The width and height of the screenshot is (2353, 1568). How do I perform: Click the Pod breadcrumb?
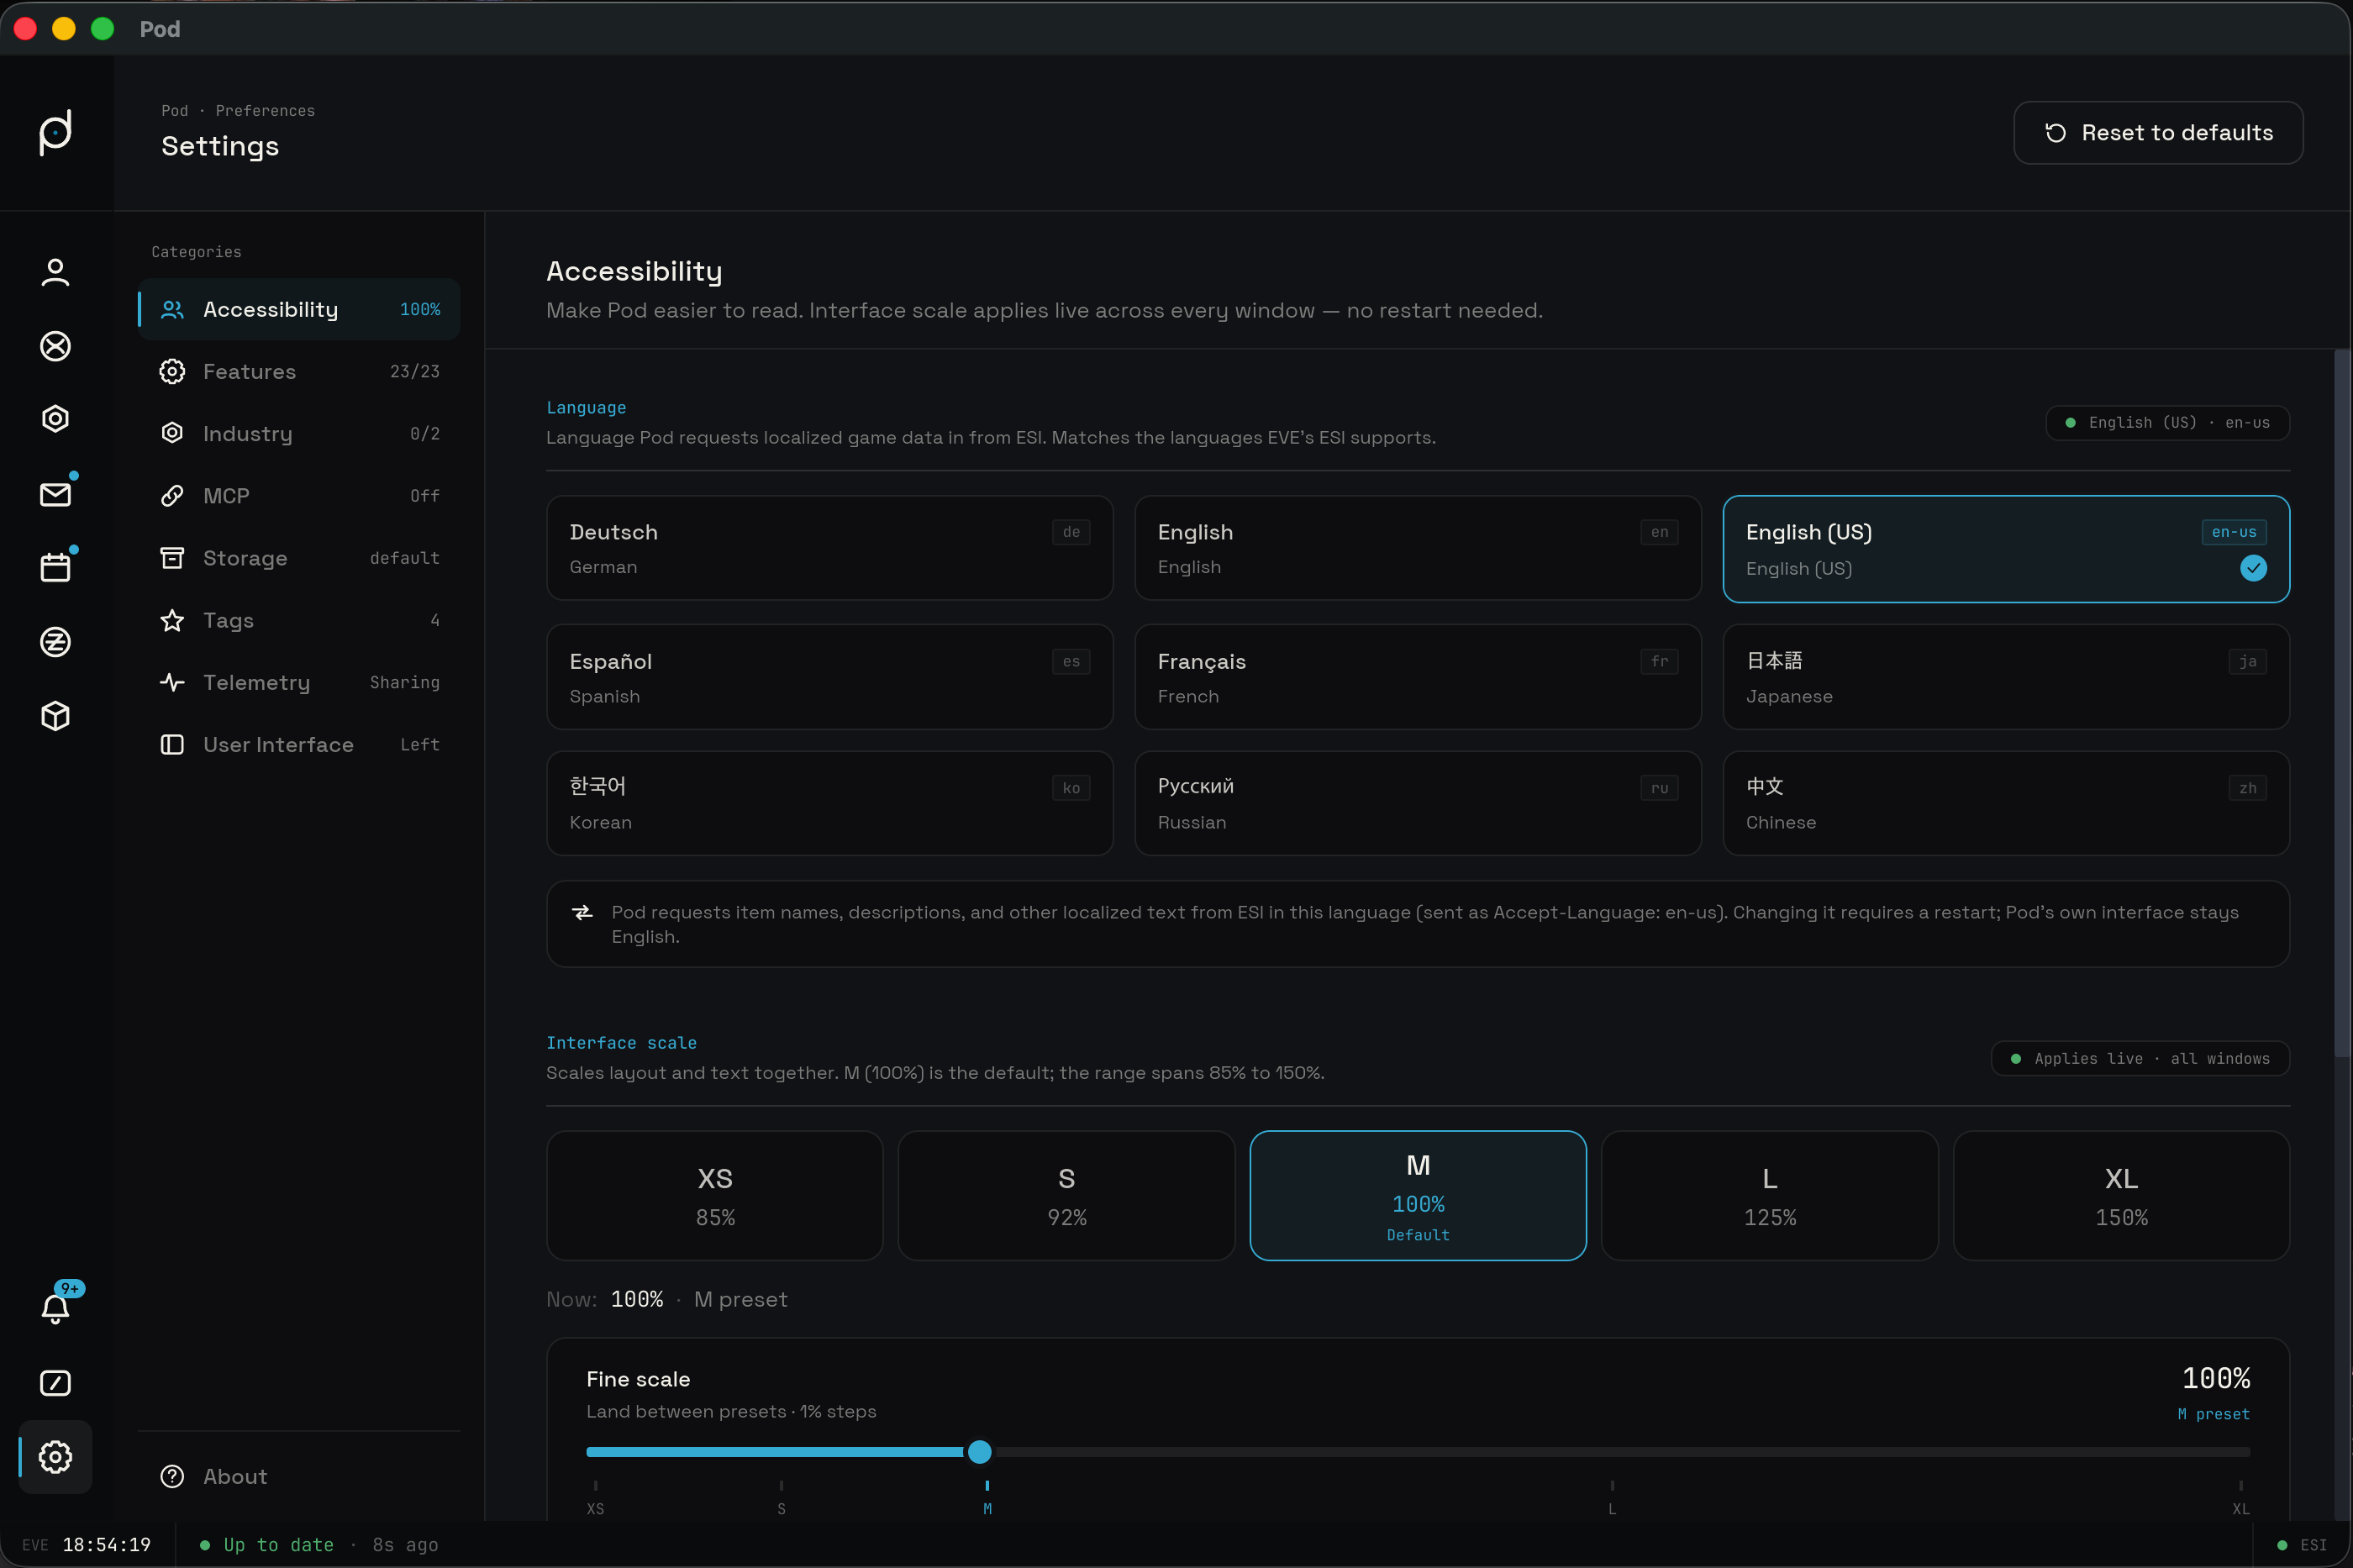coord(175,111)
